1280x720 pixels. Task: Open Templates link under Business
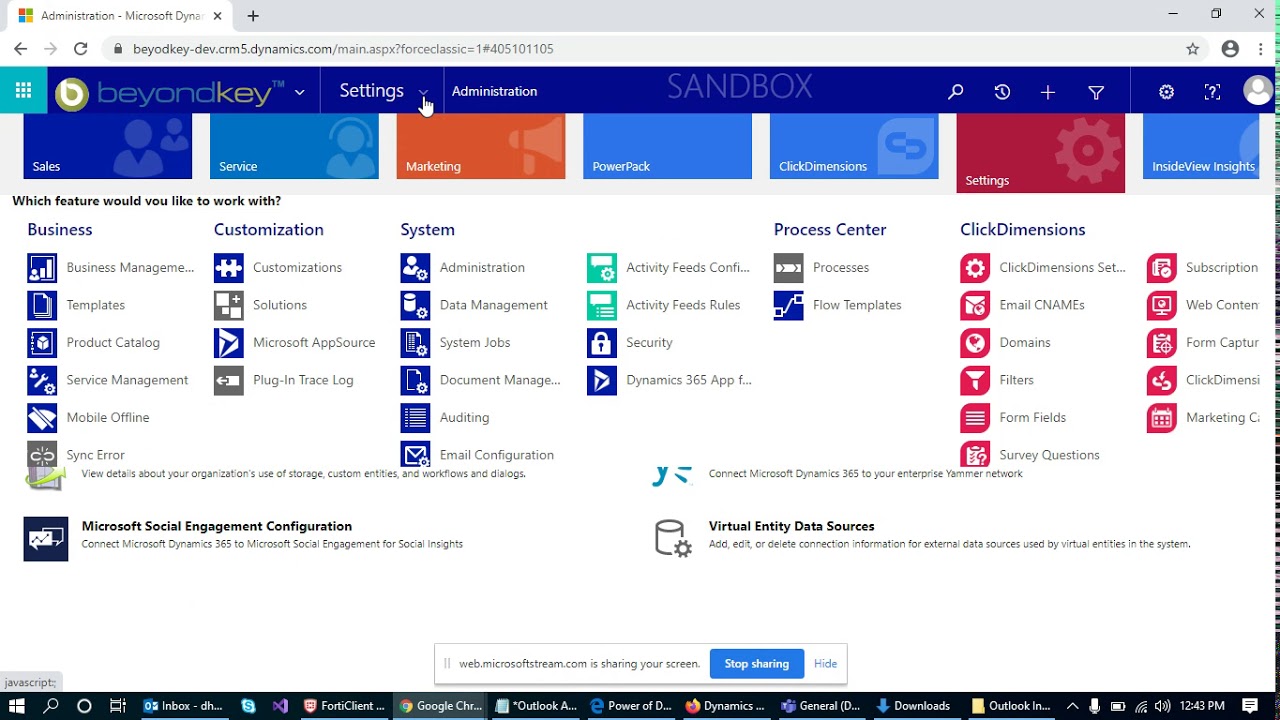96,305
